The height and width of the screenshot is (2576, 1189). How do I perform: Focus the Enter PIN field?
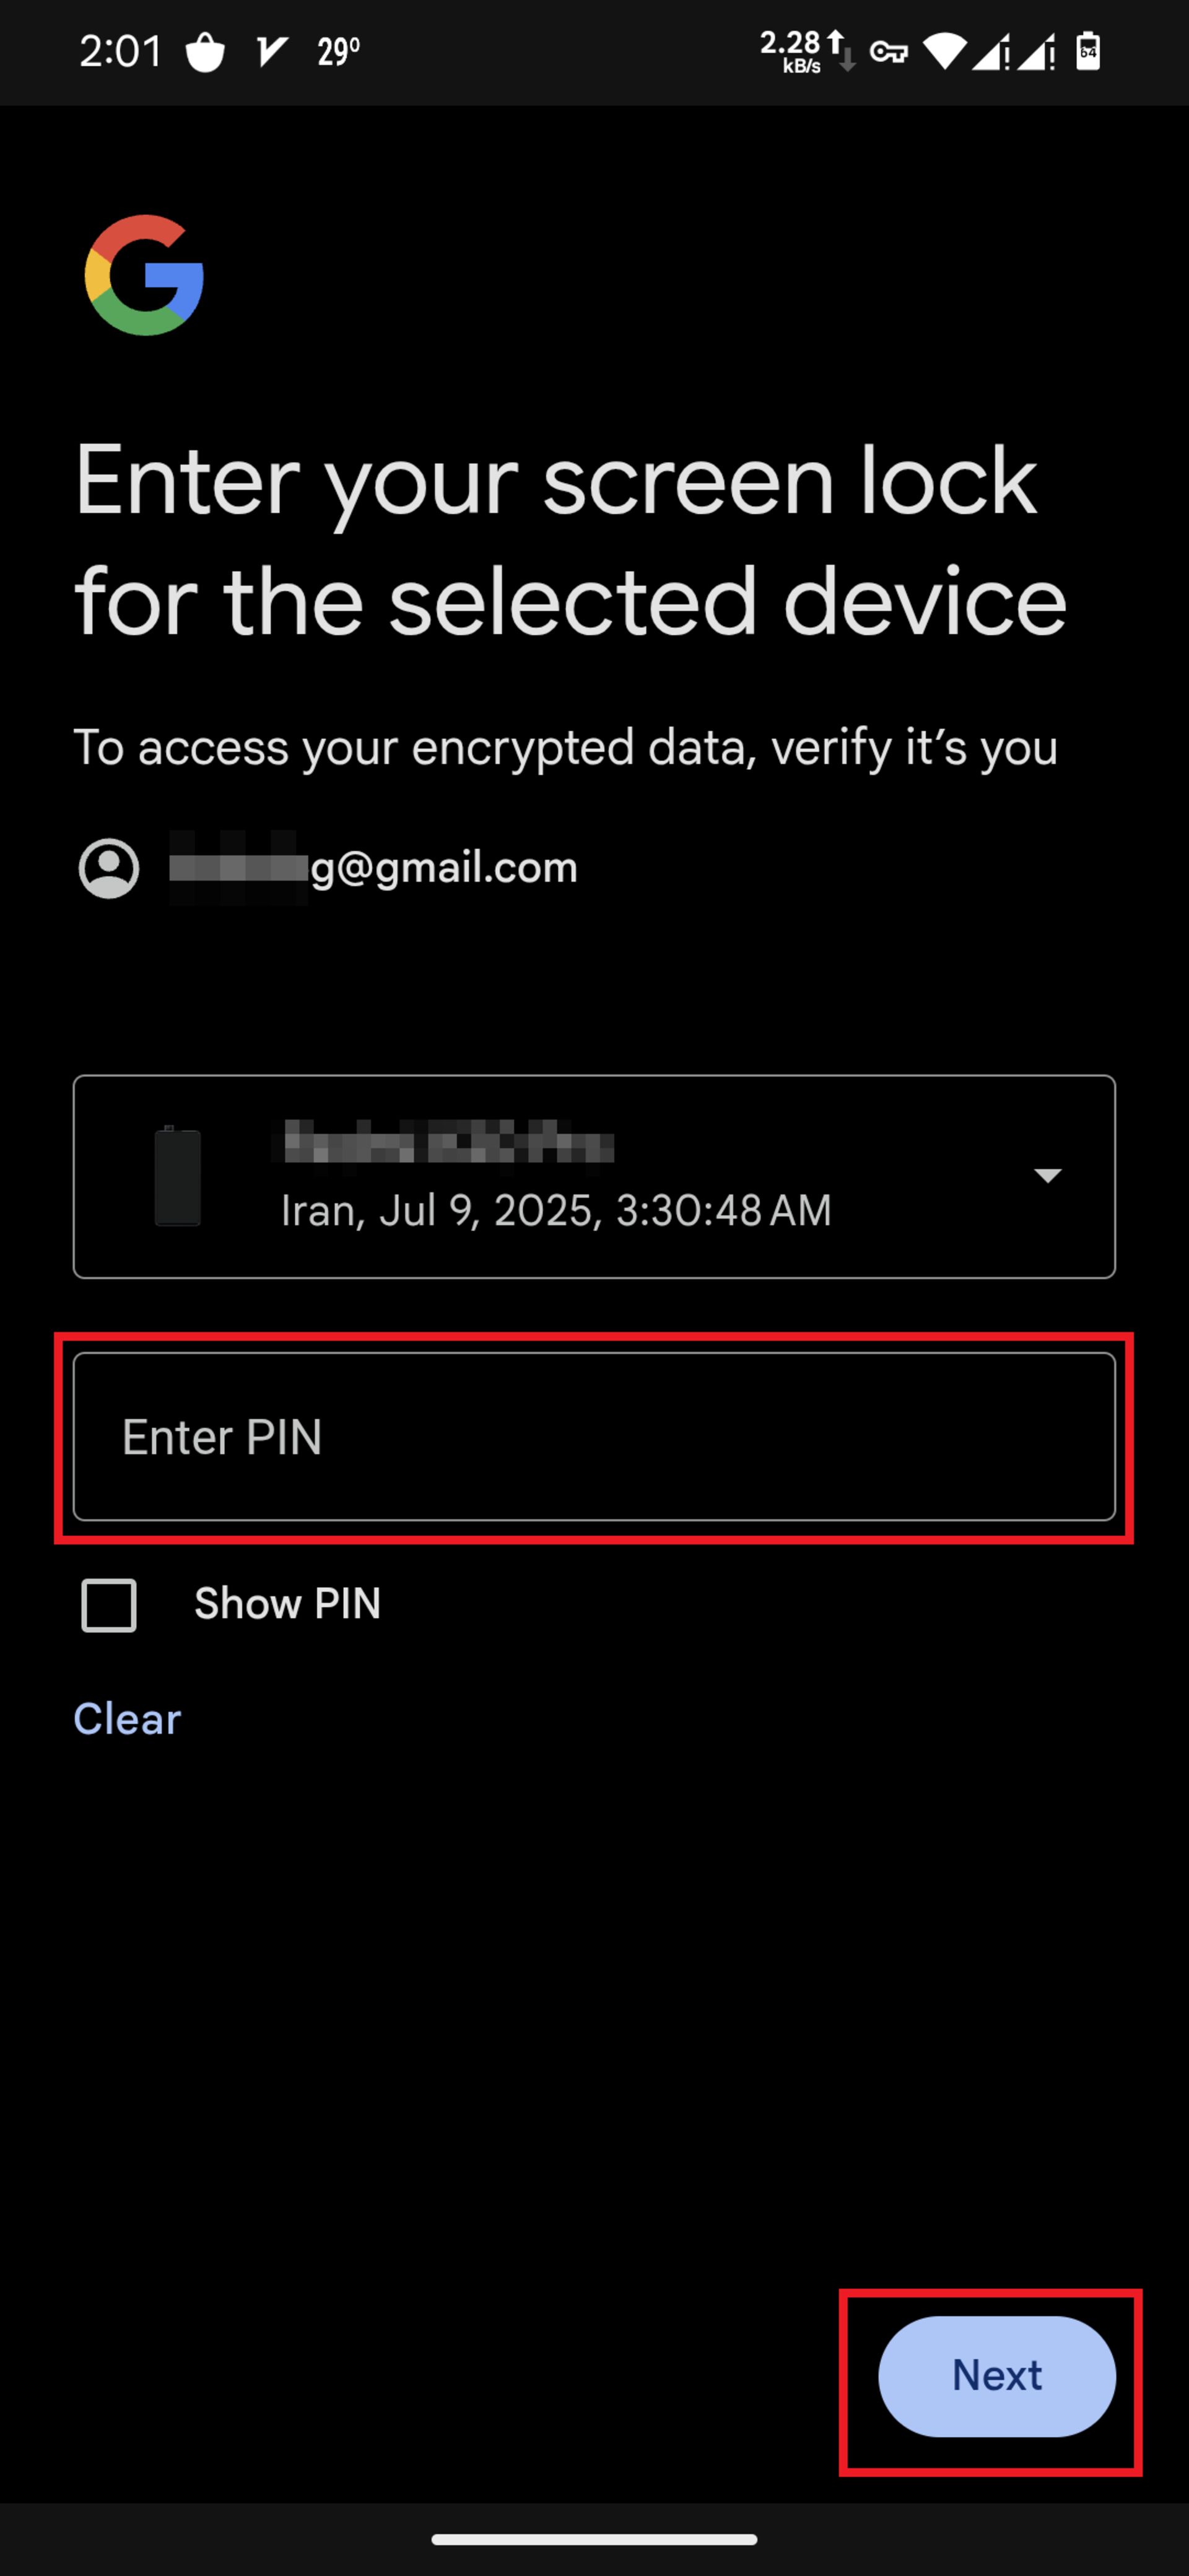594,1436
